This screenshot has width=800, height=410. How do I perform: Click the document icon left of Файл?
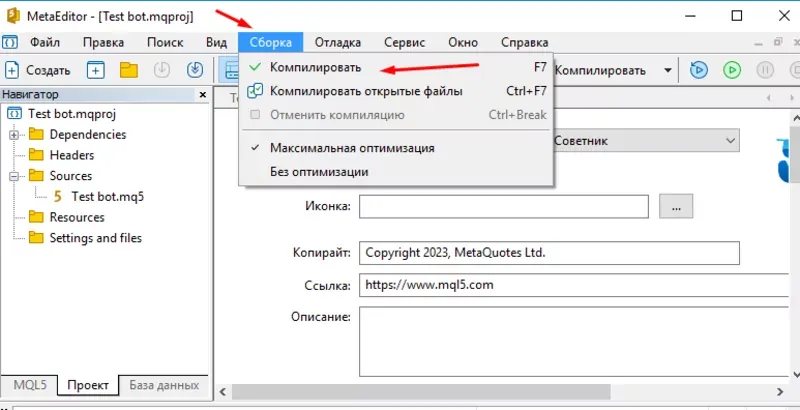(10, 42)
